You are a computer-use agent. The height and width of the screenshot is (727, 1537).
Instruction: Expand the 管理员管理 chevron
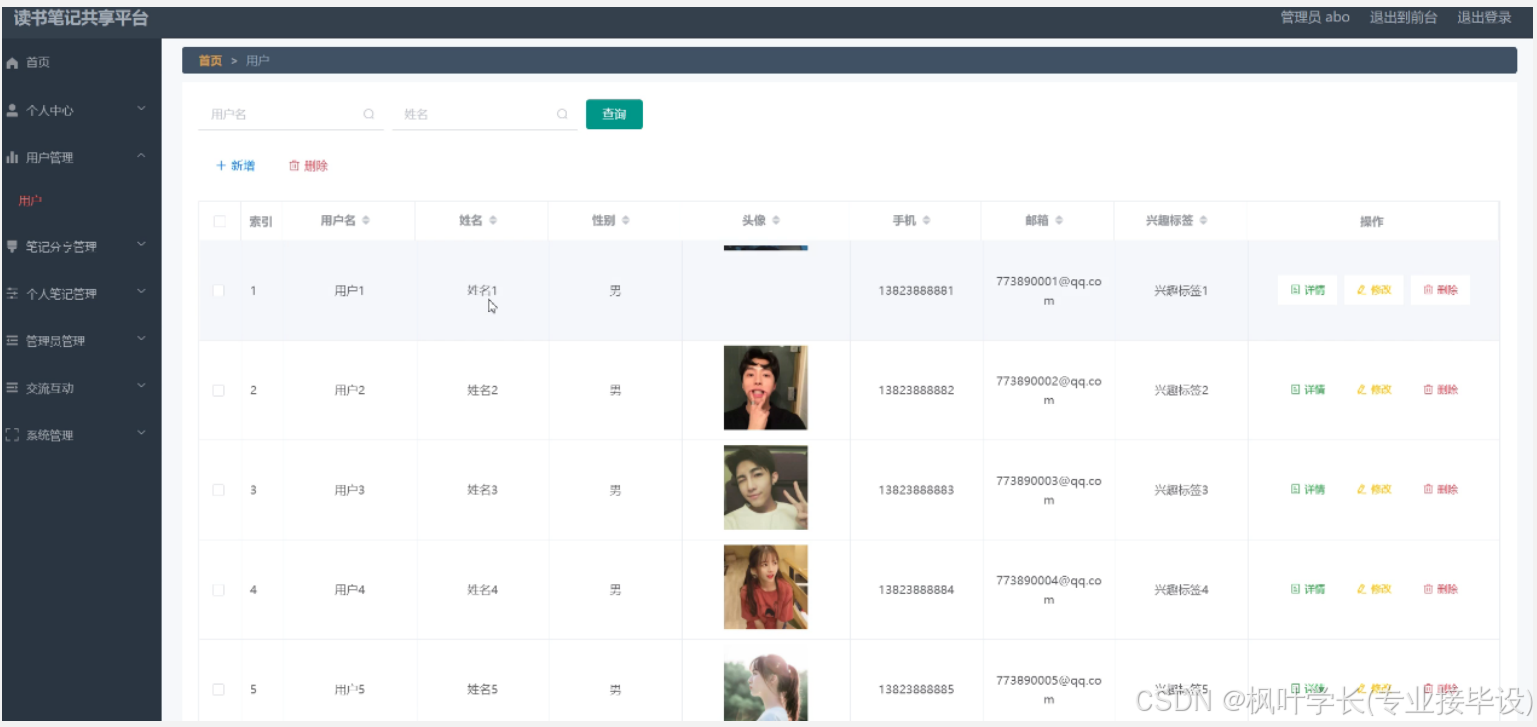pyautogui.click(x=141, y=339)
